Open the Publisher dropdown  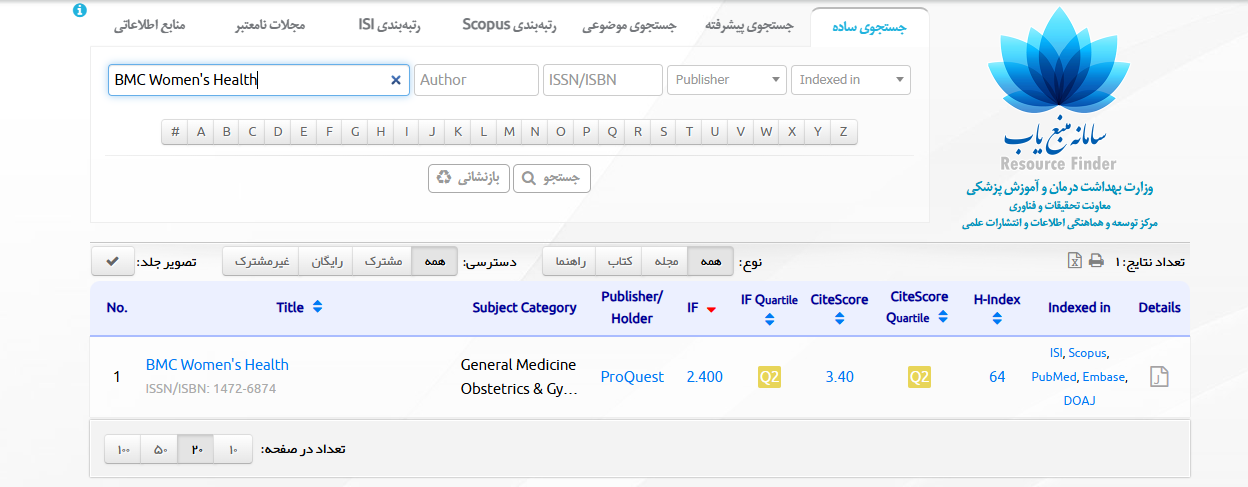pyautogui.click(x=727, y=80)
